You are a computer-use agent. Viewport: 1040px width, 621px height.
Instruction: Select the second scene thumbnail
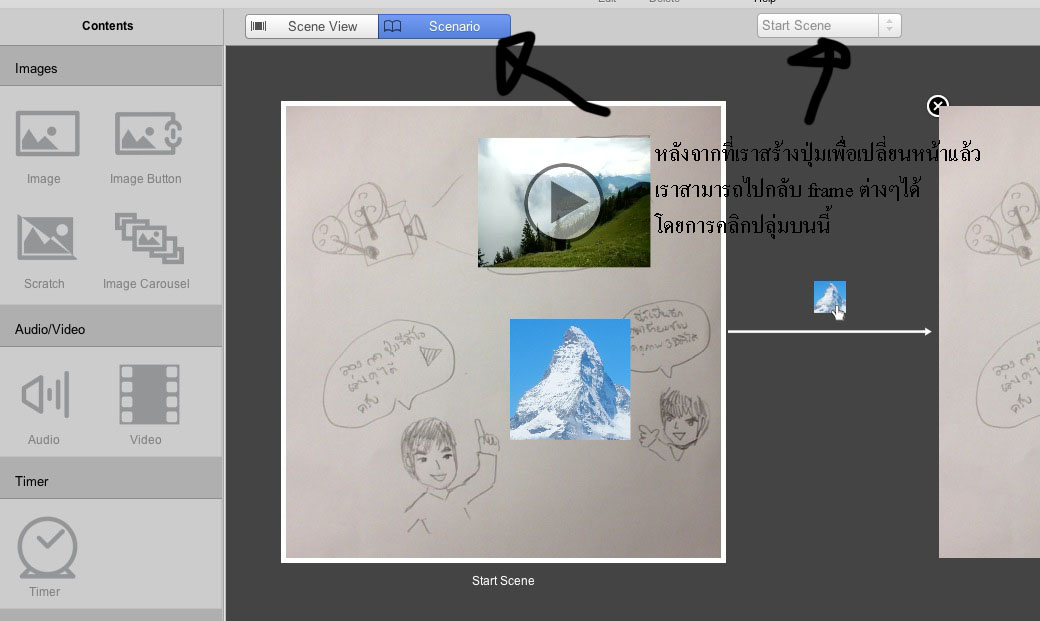point(989,331)
